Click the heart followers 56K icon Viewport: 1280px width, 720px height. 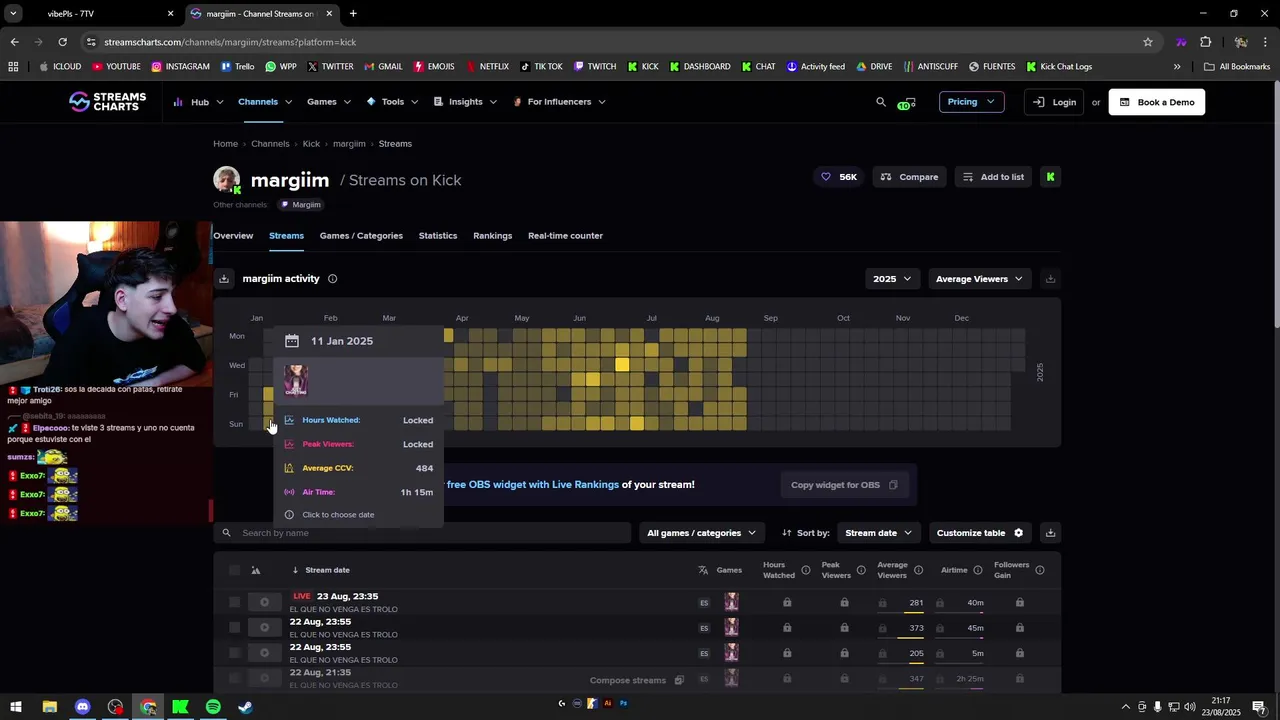point(826,176)
